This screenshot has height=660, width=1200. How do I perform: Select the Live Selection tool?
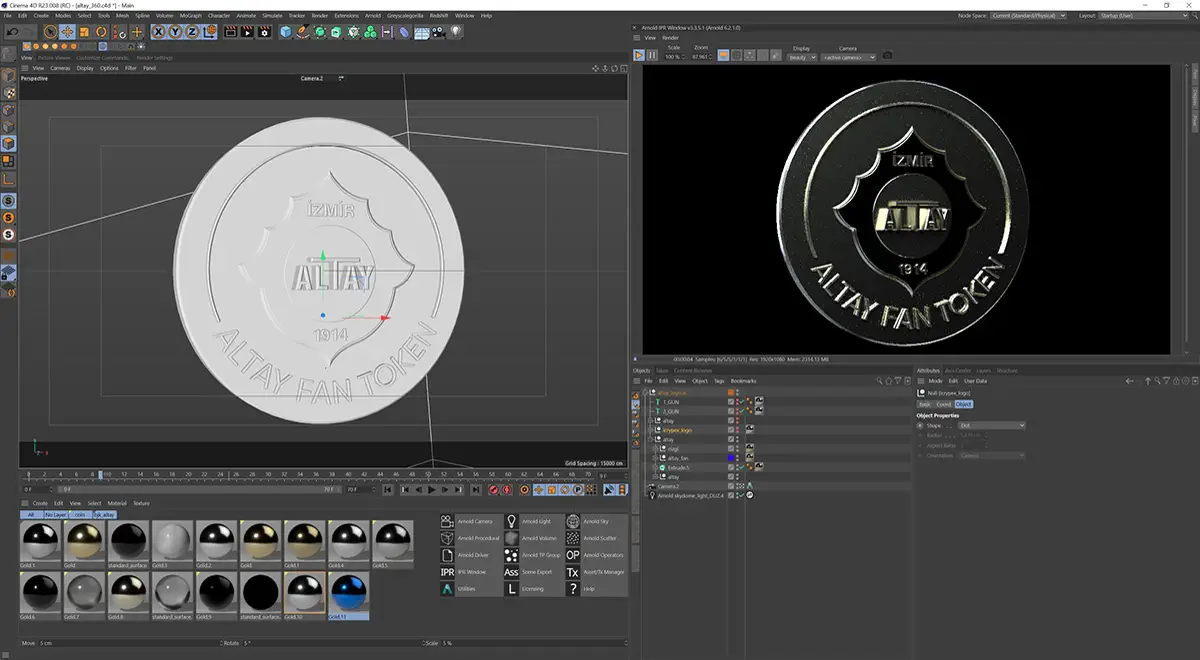pyautogui.click(x=51, y=32)
